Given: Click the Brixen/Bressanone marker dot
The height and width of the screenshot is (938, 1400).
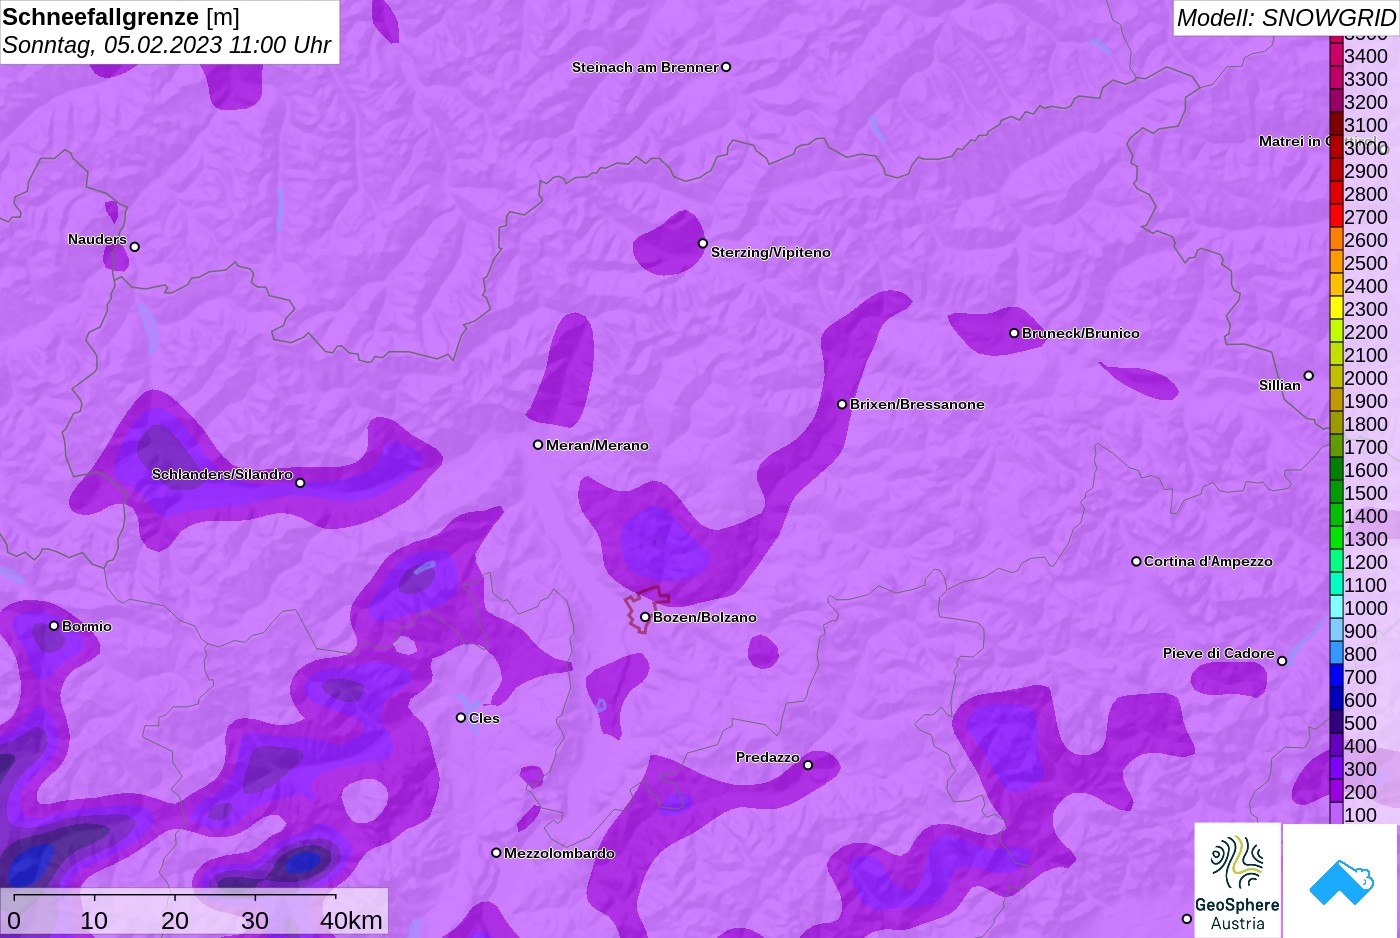Looking at the screenshot, I should point(842,404).
